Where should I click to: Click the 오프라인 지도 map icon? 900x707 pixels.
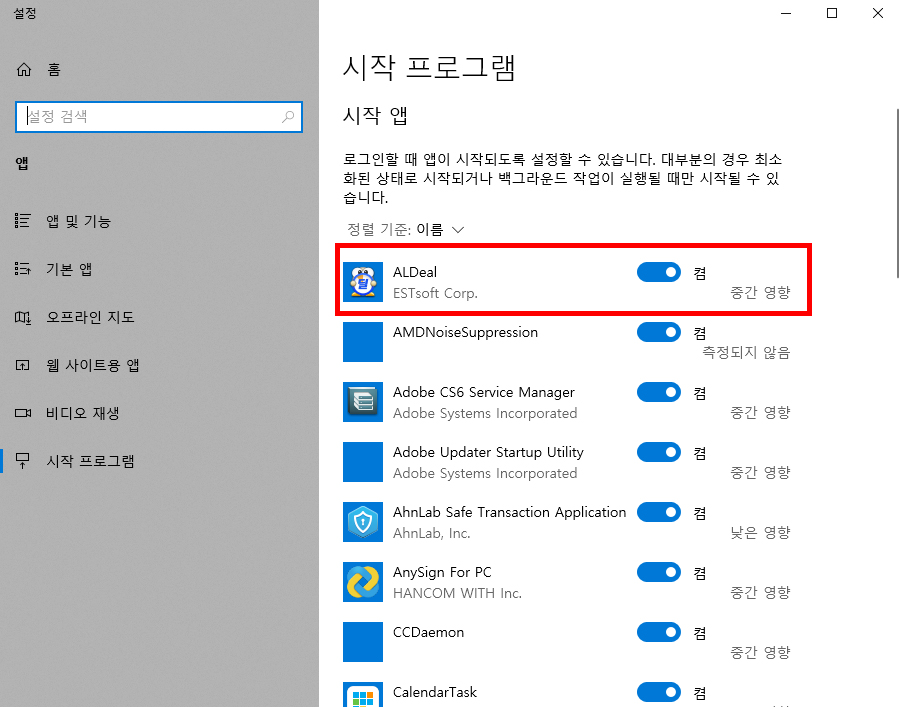(x=23, y=317)
